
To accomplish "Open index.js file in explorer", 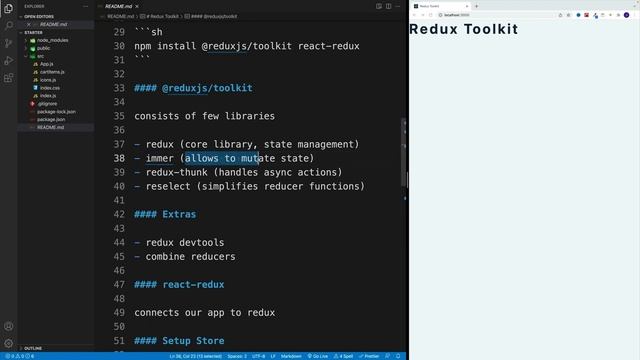I will pyautogui.click(x=48, y=96).
